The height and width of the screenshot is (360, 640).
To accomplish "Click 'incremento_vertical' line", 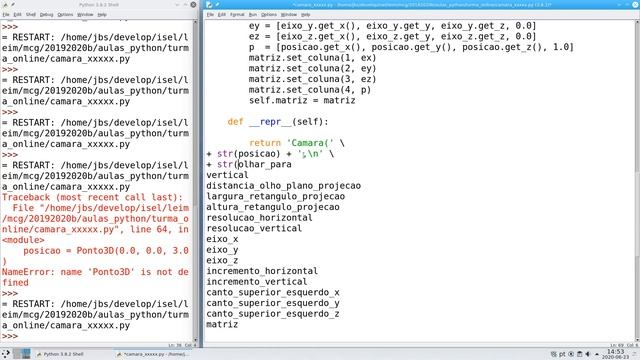I will point(256,282).
